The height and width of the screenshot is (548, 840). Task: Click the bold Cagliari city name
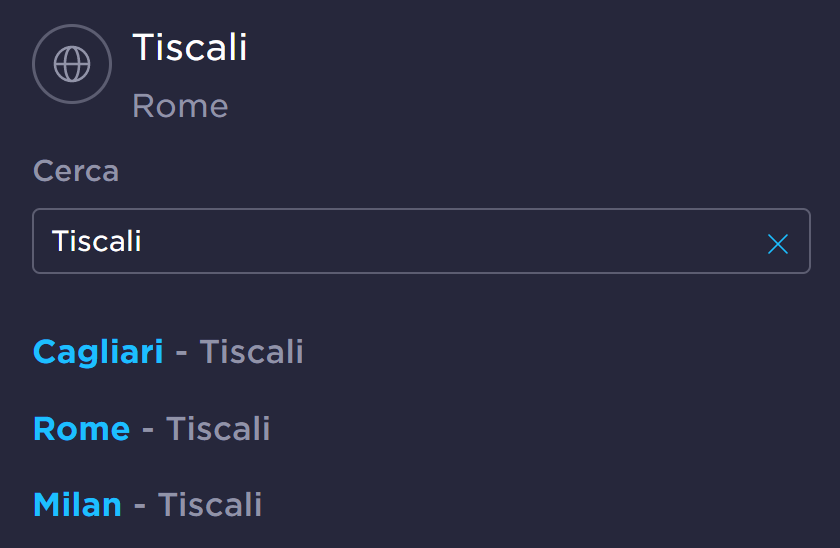[x=98, y=352]
